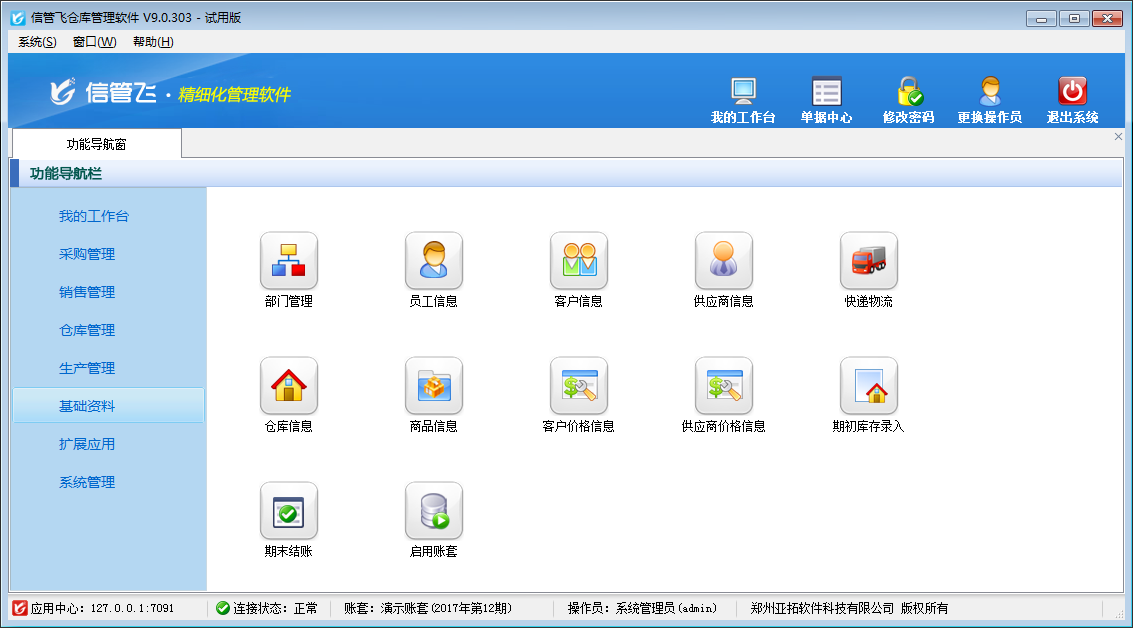Click the 启用账套 database icon
This screenshot has width=1133, height=628.
433,511
